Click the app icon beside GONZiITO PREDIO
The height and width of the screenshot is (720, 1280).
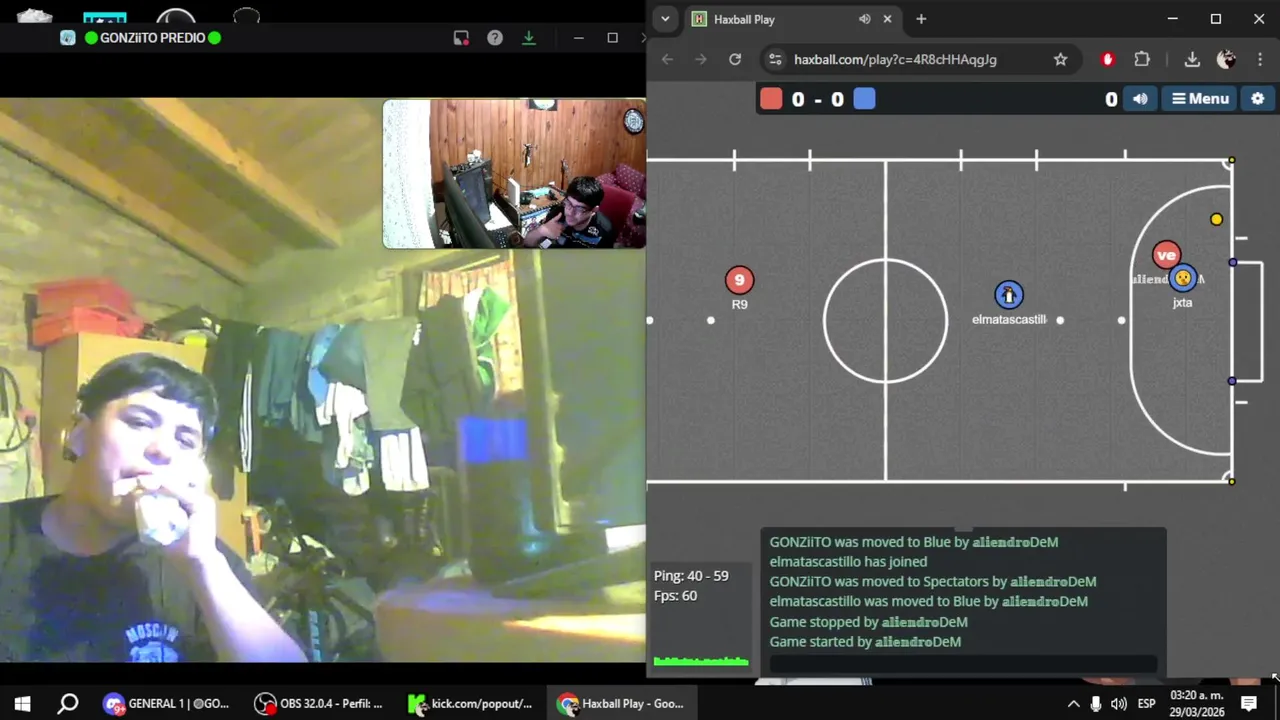click(x=67, y=38)
